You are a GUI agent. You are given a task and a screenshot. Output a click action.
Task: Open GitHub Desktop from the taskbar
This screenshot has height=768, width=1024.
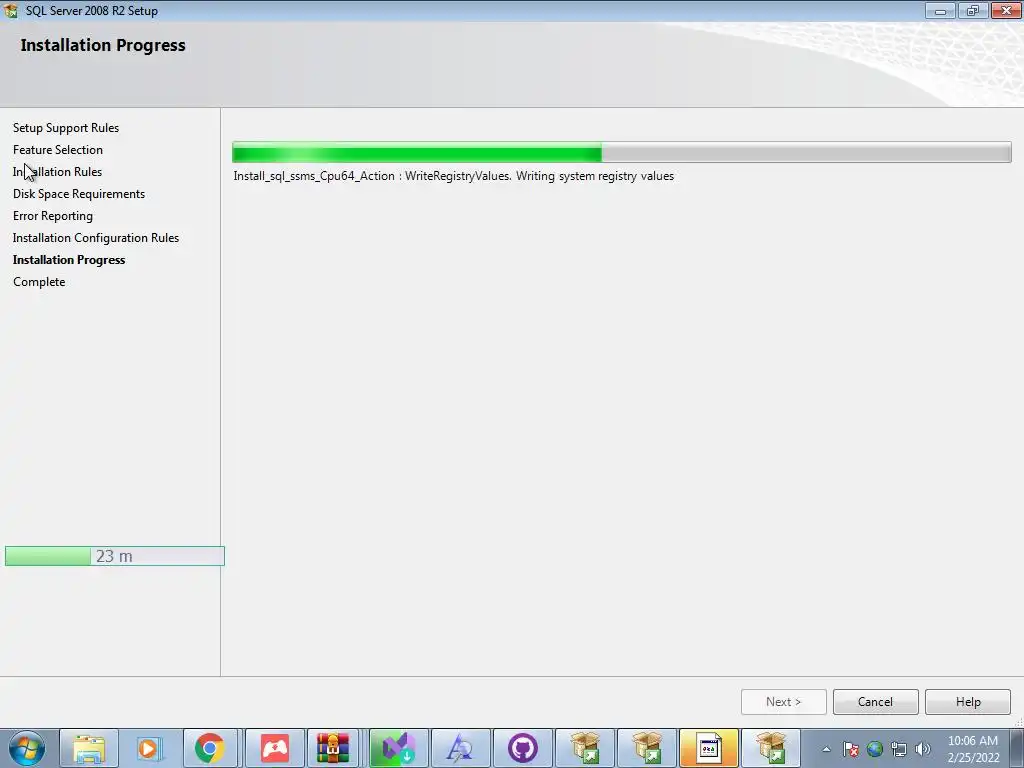522,748
